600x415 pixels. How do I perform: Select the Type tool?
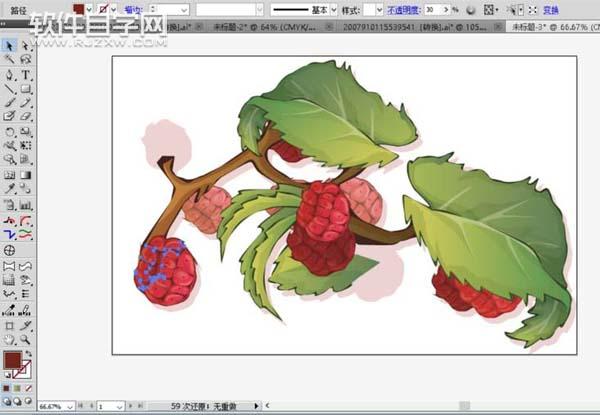click(x=25, y=74)
